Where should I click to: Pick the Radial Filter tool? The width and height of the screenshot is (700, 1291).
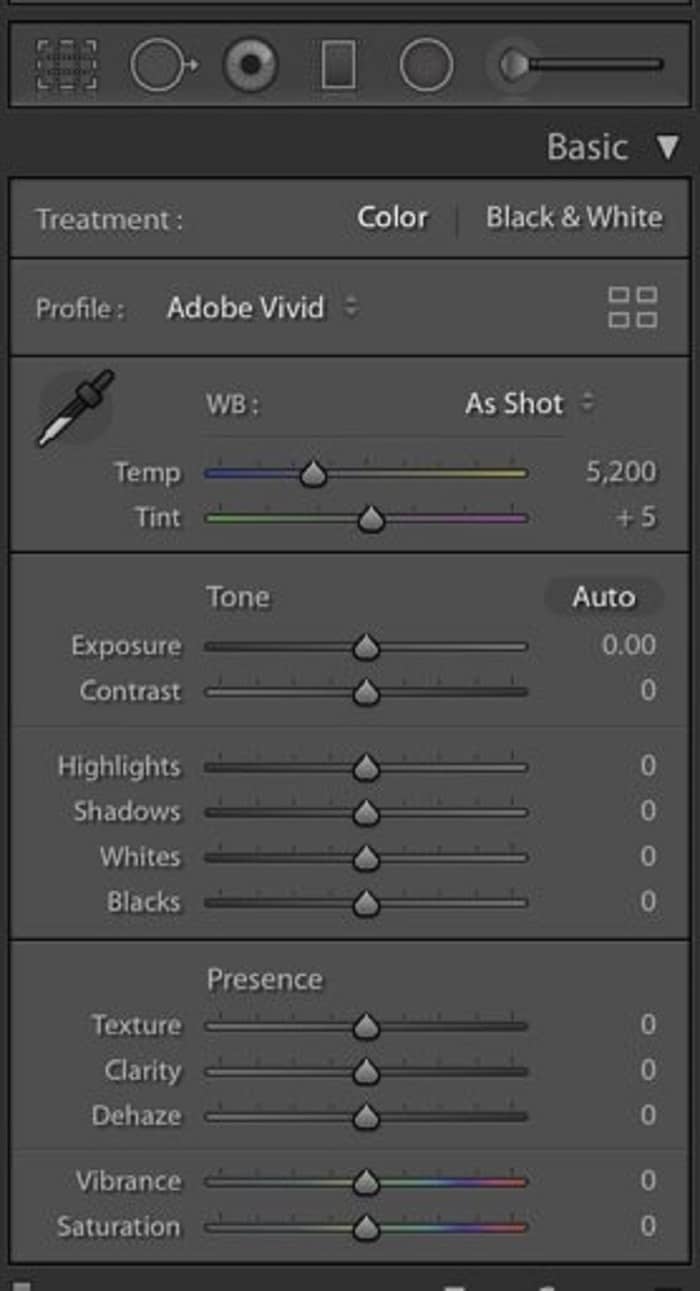[x=426, y=66]
